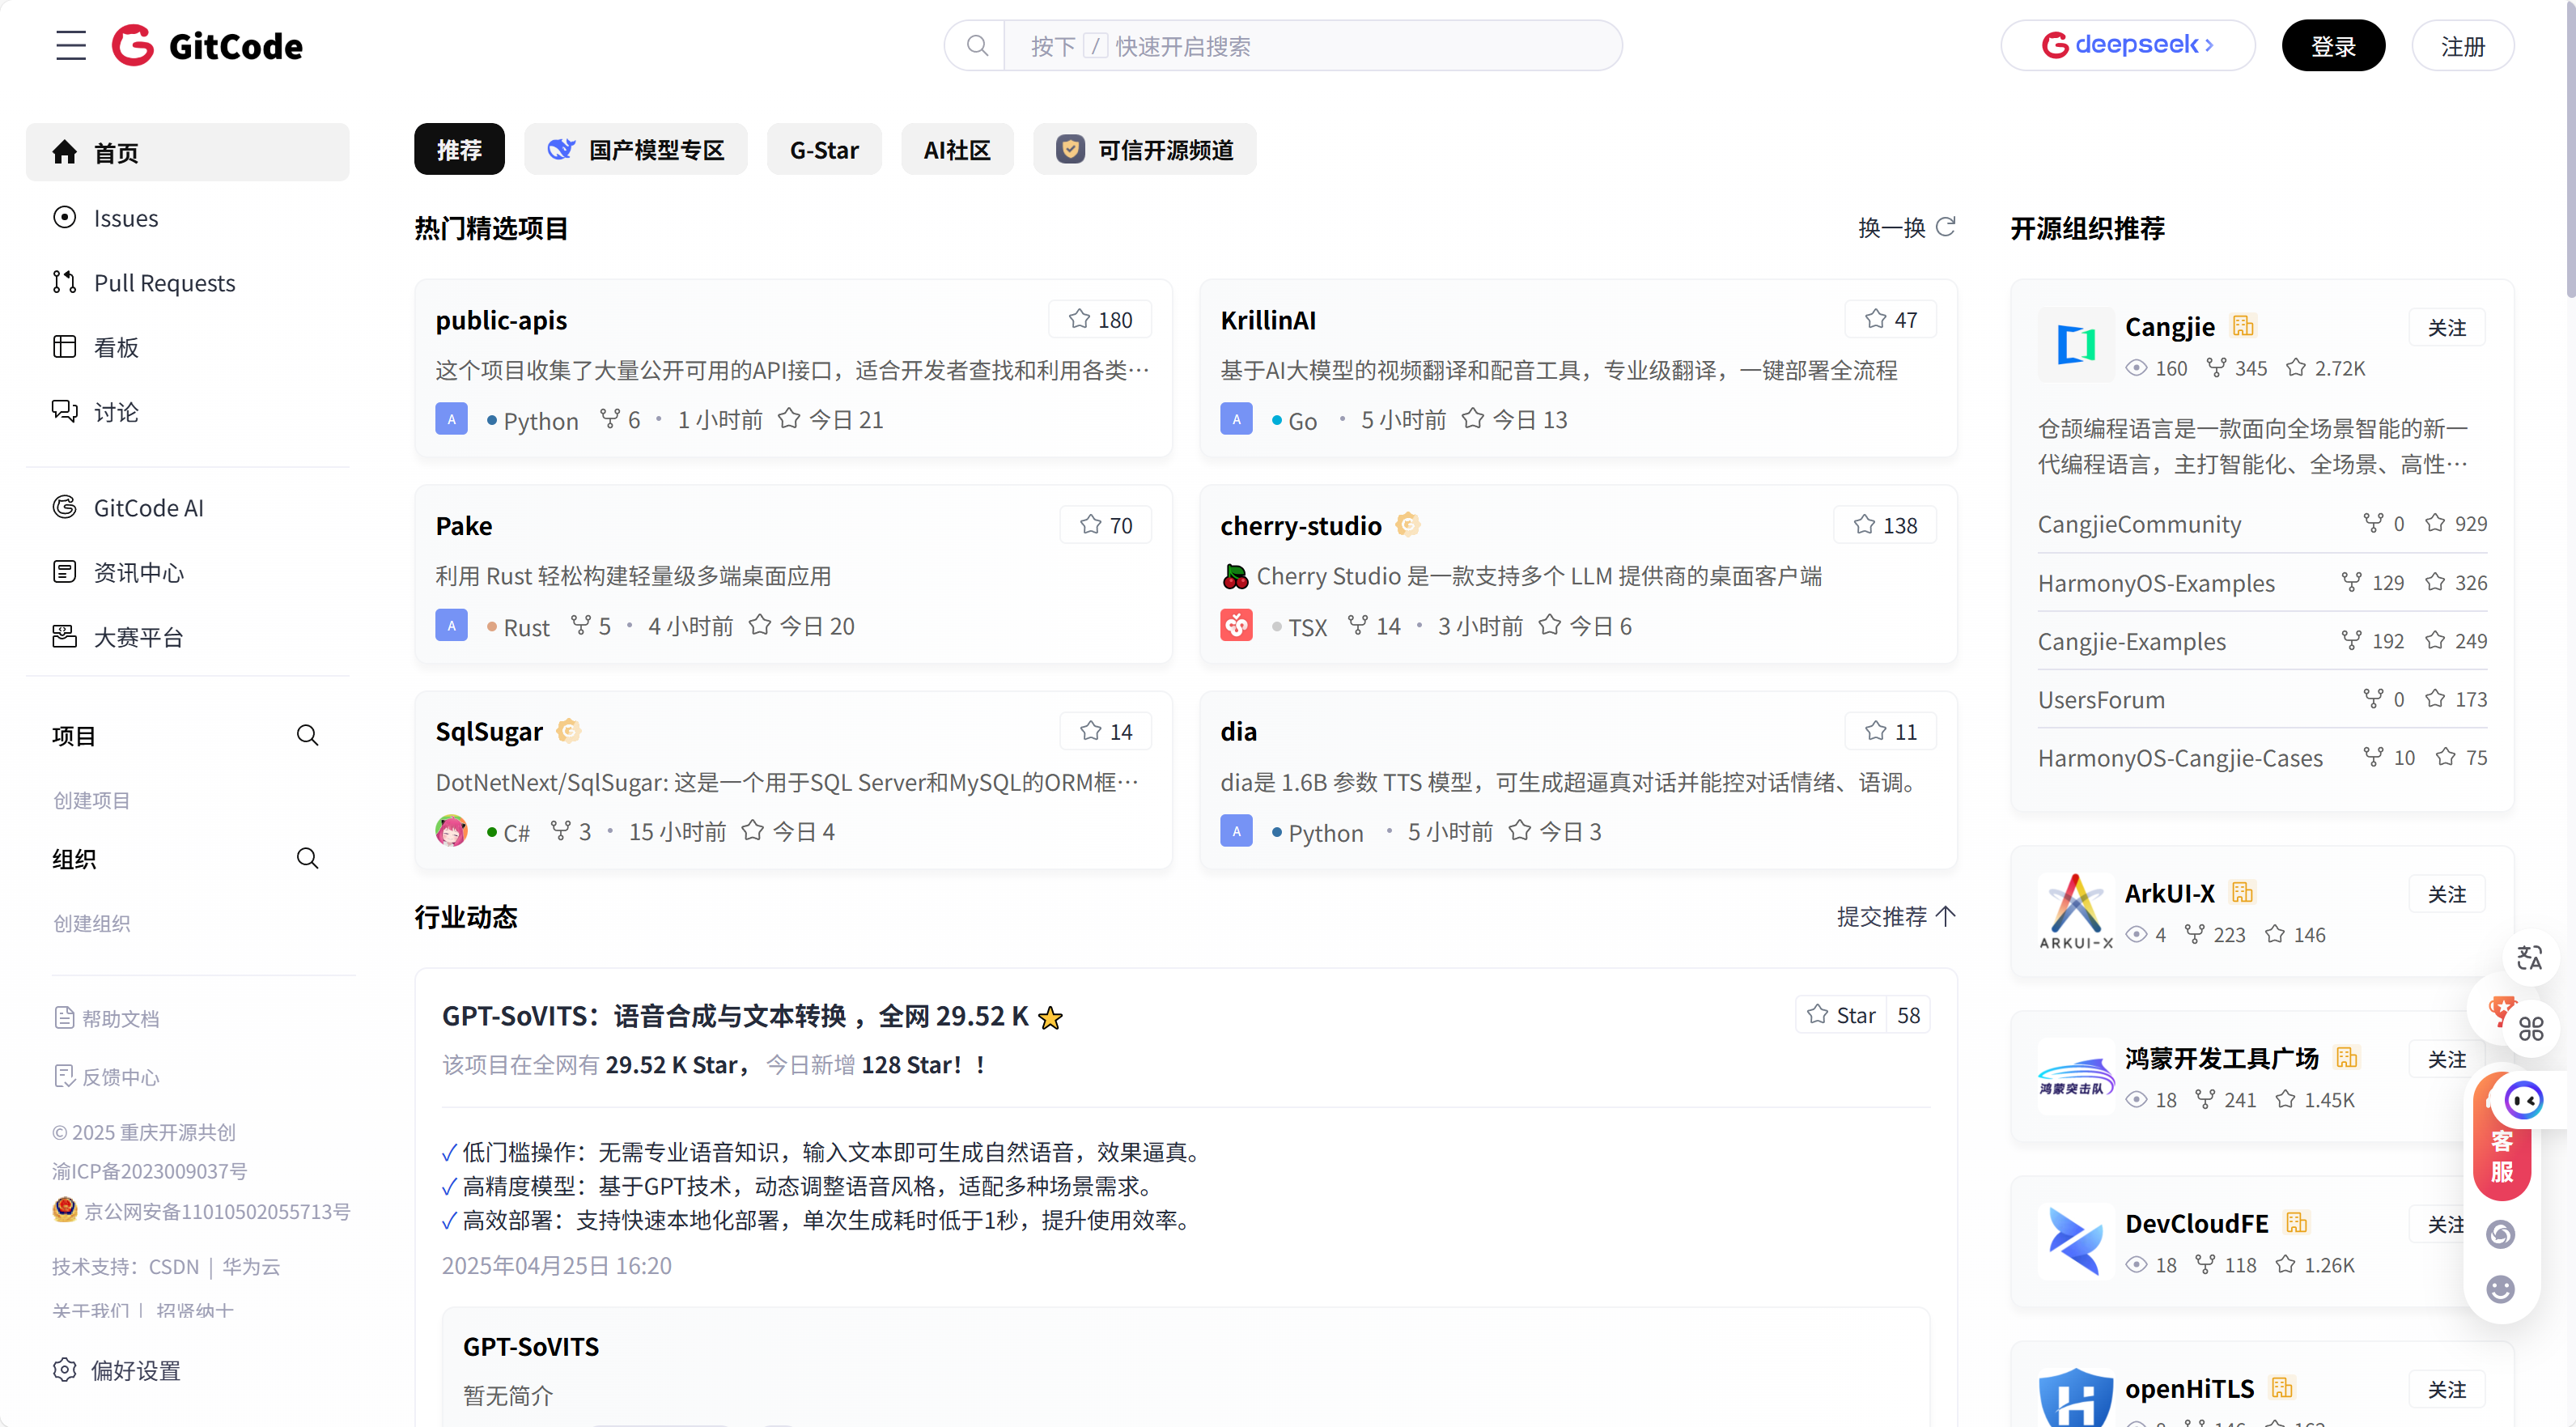Select the 推荐 tab
Image resolution: width=2576 pixels, height=1427 pixels.
point(459,150)
